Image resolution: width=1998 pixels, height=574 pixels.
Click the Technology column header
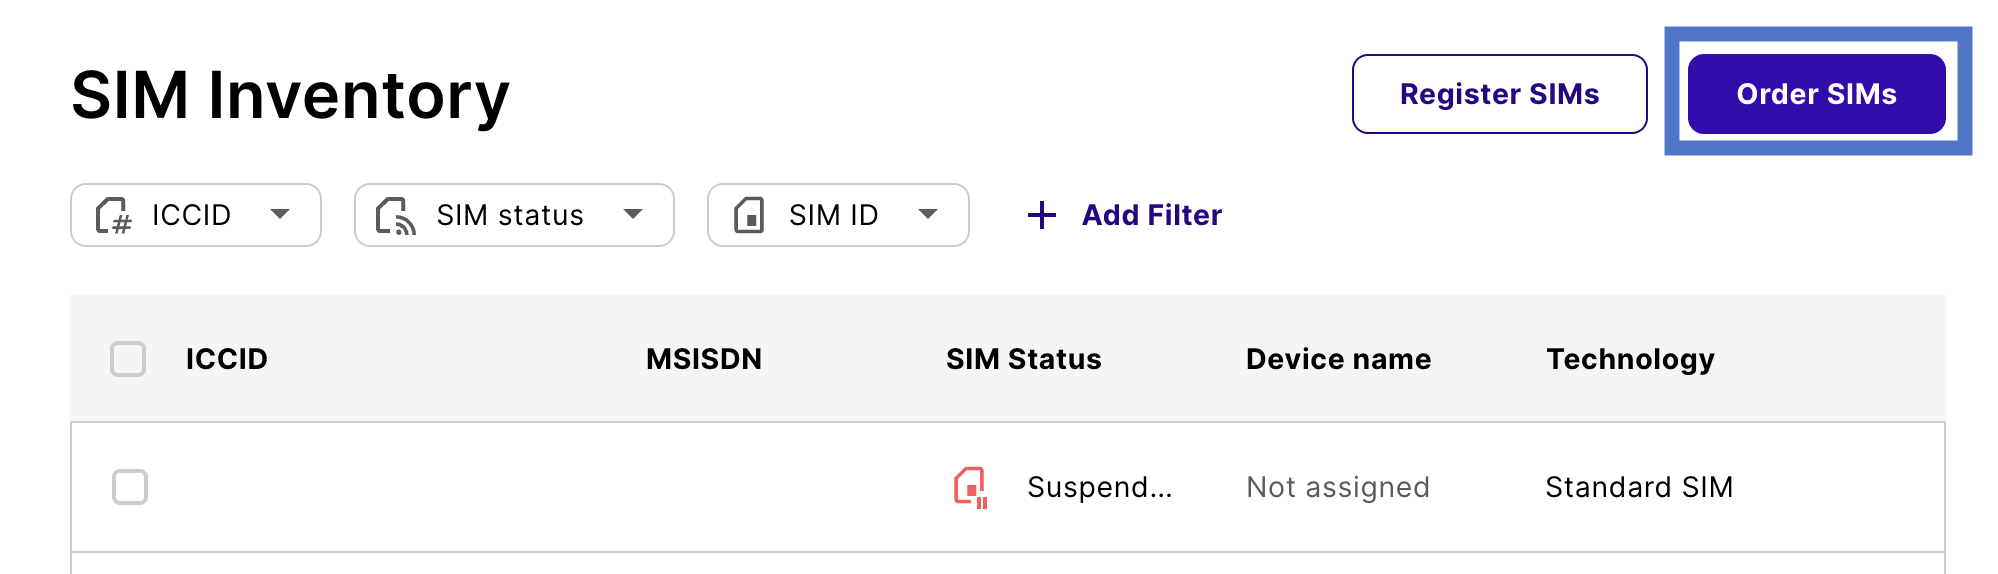1630,359
